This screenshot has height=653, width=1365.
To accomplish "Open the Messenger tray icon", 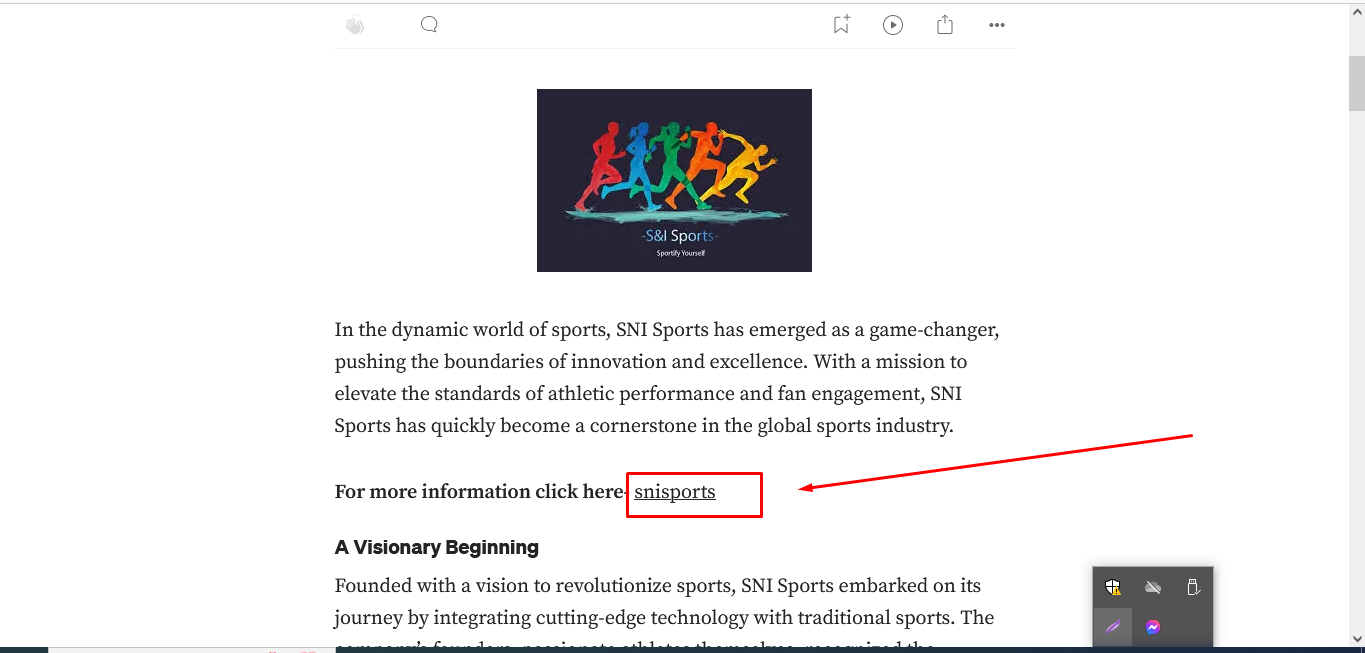I will pyautogui.click(x=1153, y=627).
